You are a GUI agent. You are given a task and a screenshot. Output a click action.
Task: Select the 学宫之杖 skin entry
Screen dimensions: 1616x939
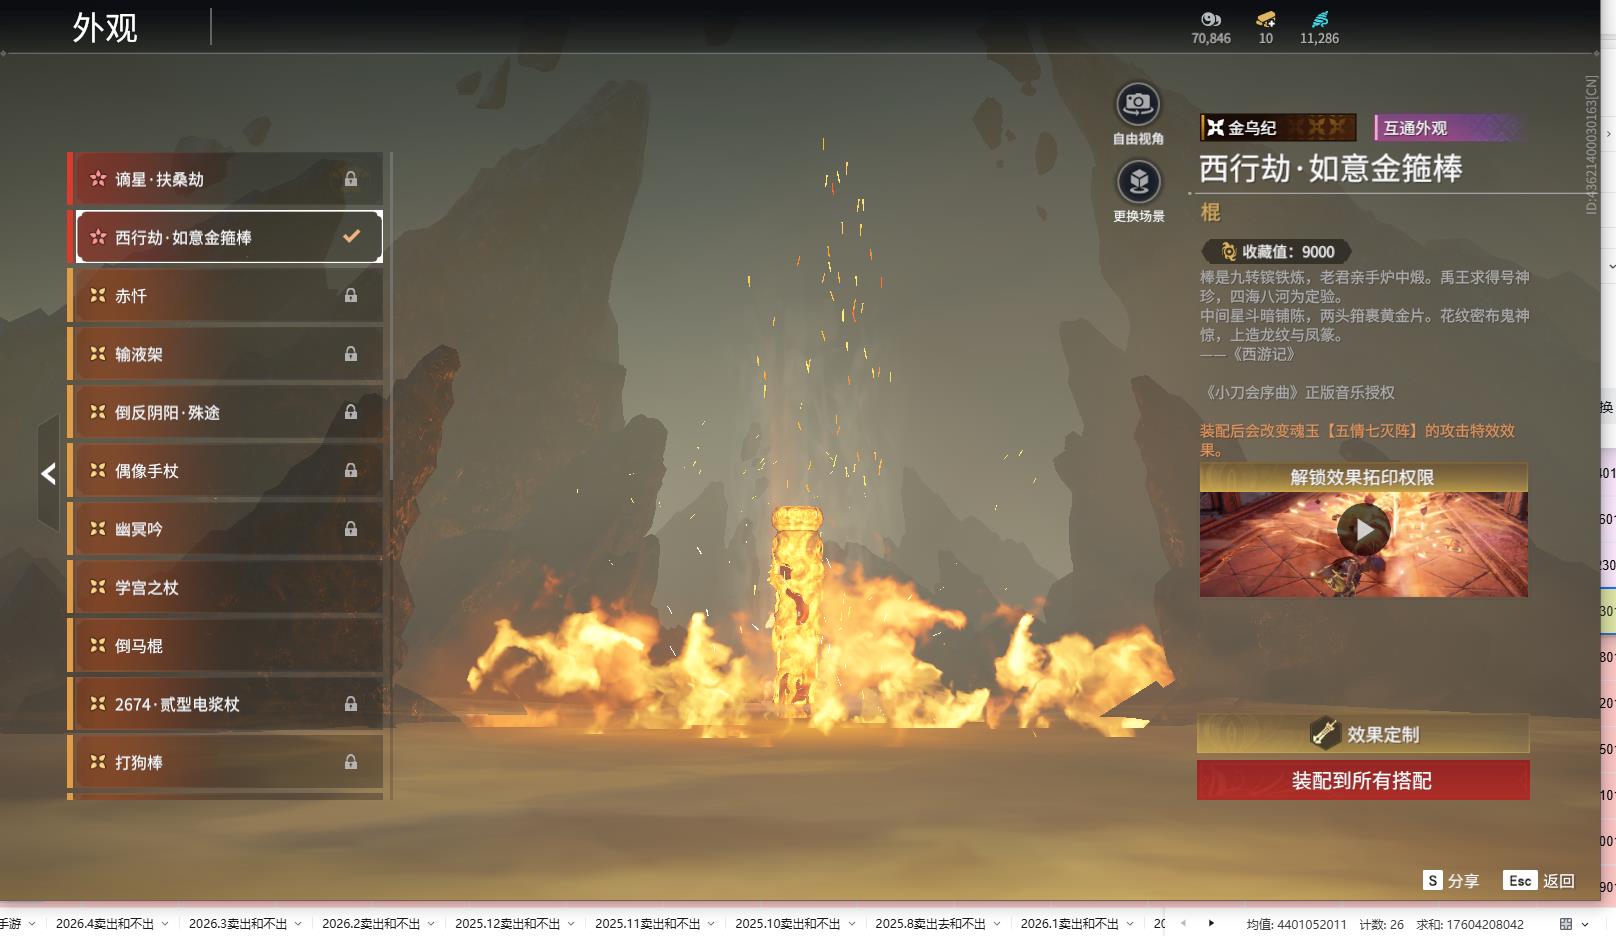click(225, 588)
